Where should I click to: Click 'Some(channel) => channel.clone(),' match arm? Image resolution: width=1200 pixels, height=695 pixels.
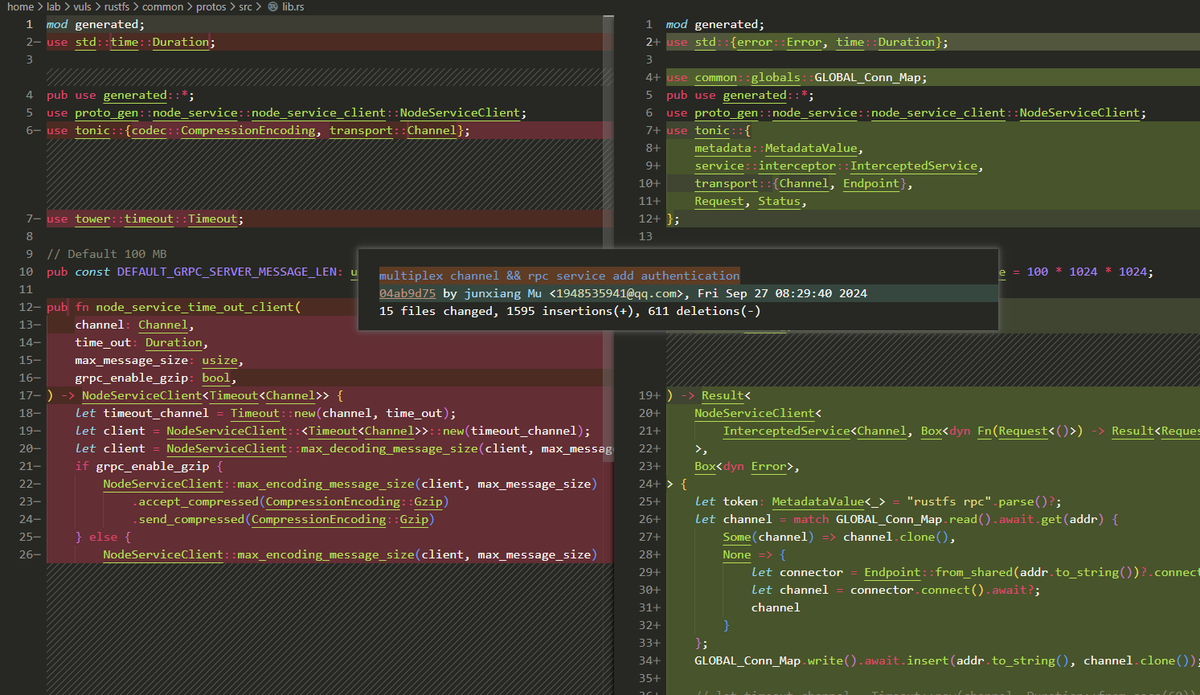click(839, 537)
